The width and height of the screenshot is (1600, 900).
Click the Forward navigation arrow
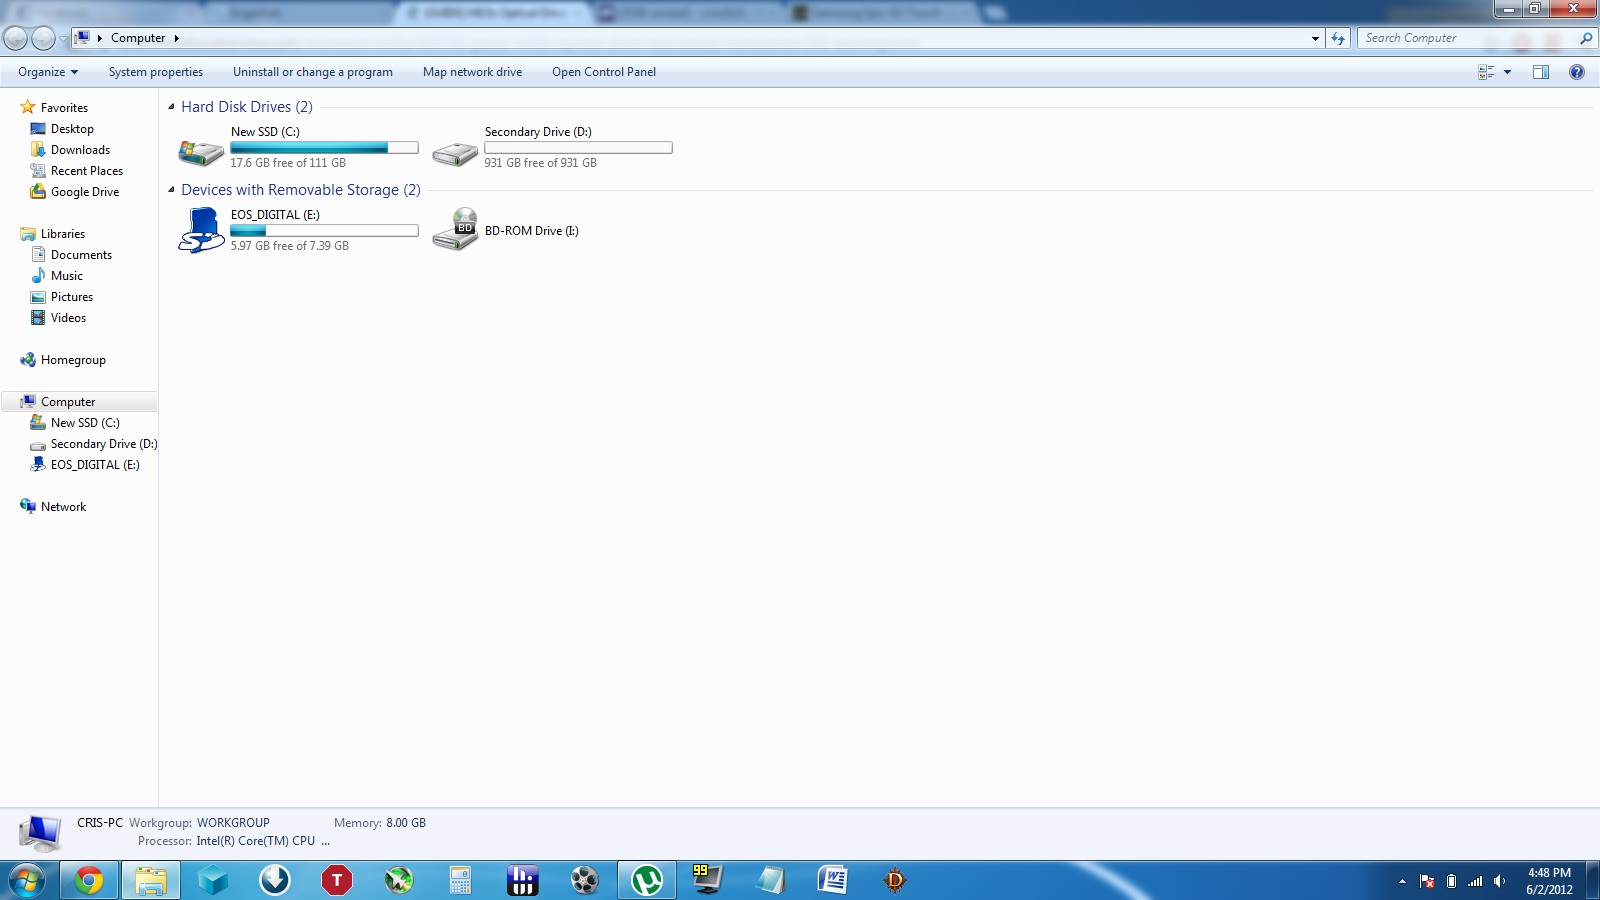click(43, 38)
